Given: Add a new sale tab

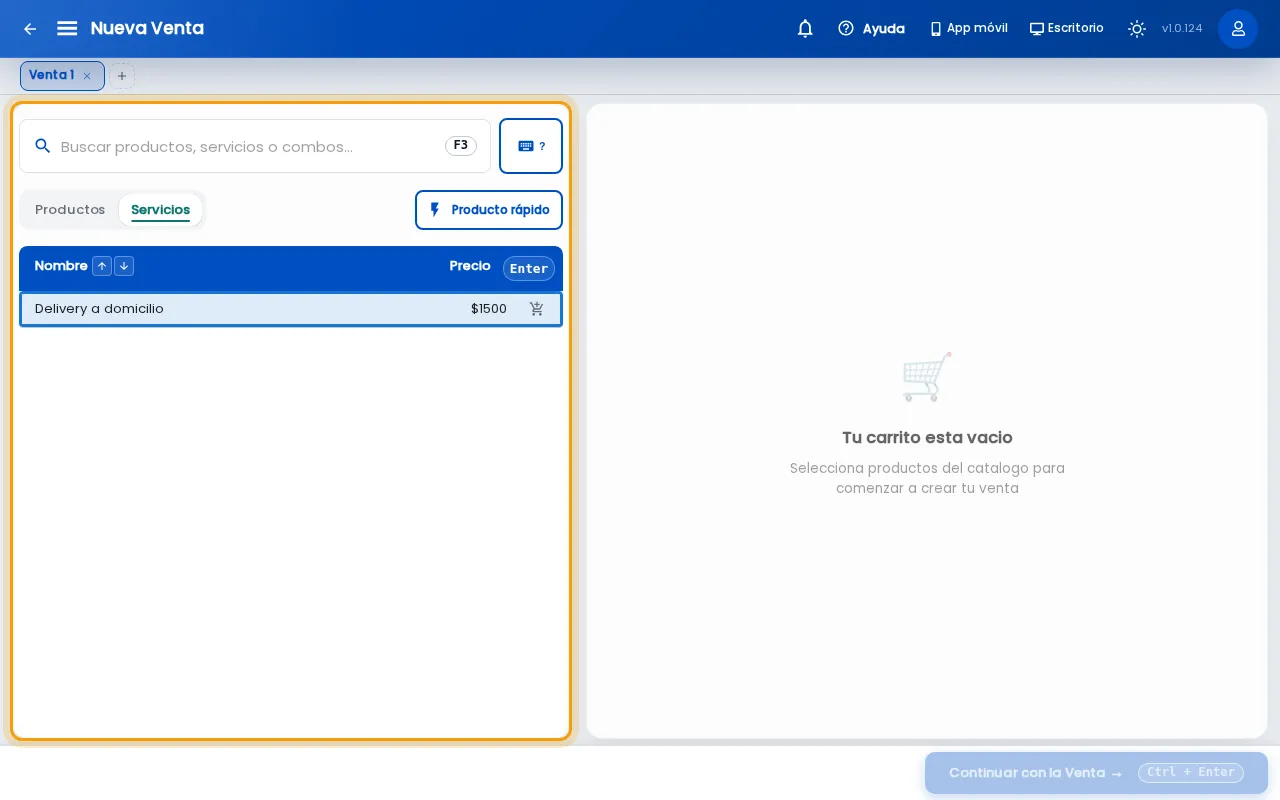Looking at the screenshot, I should tap(122, 76).
